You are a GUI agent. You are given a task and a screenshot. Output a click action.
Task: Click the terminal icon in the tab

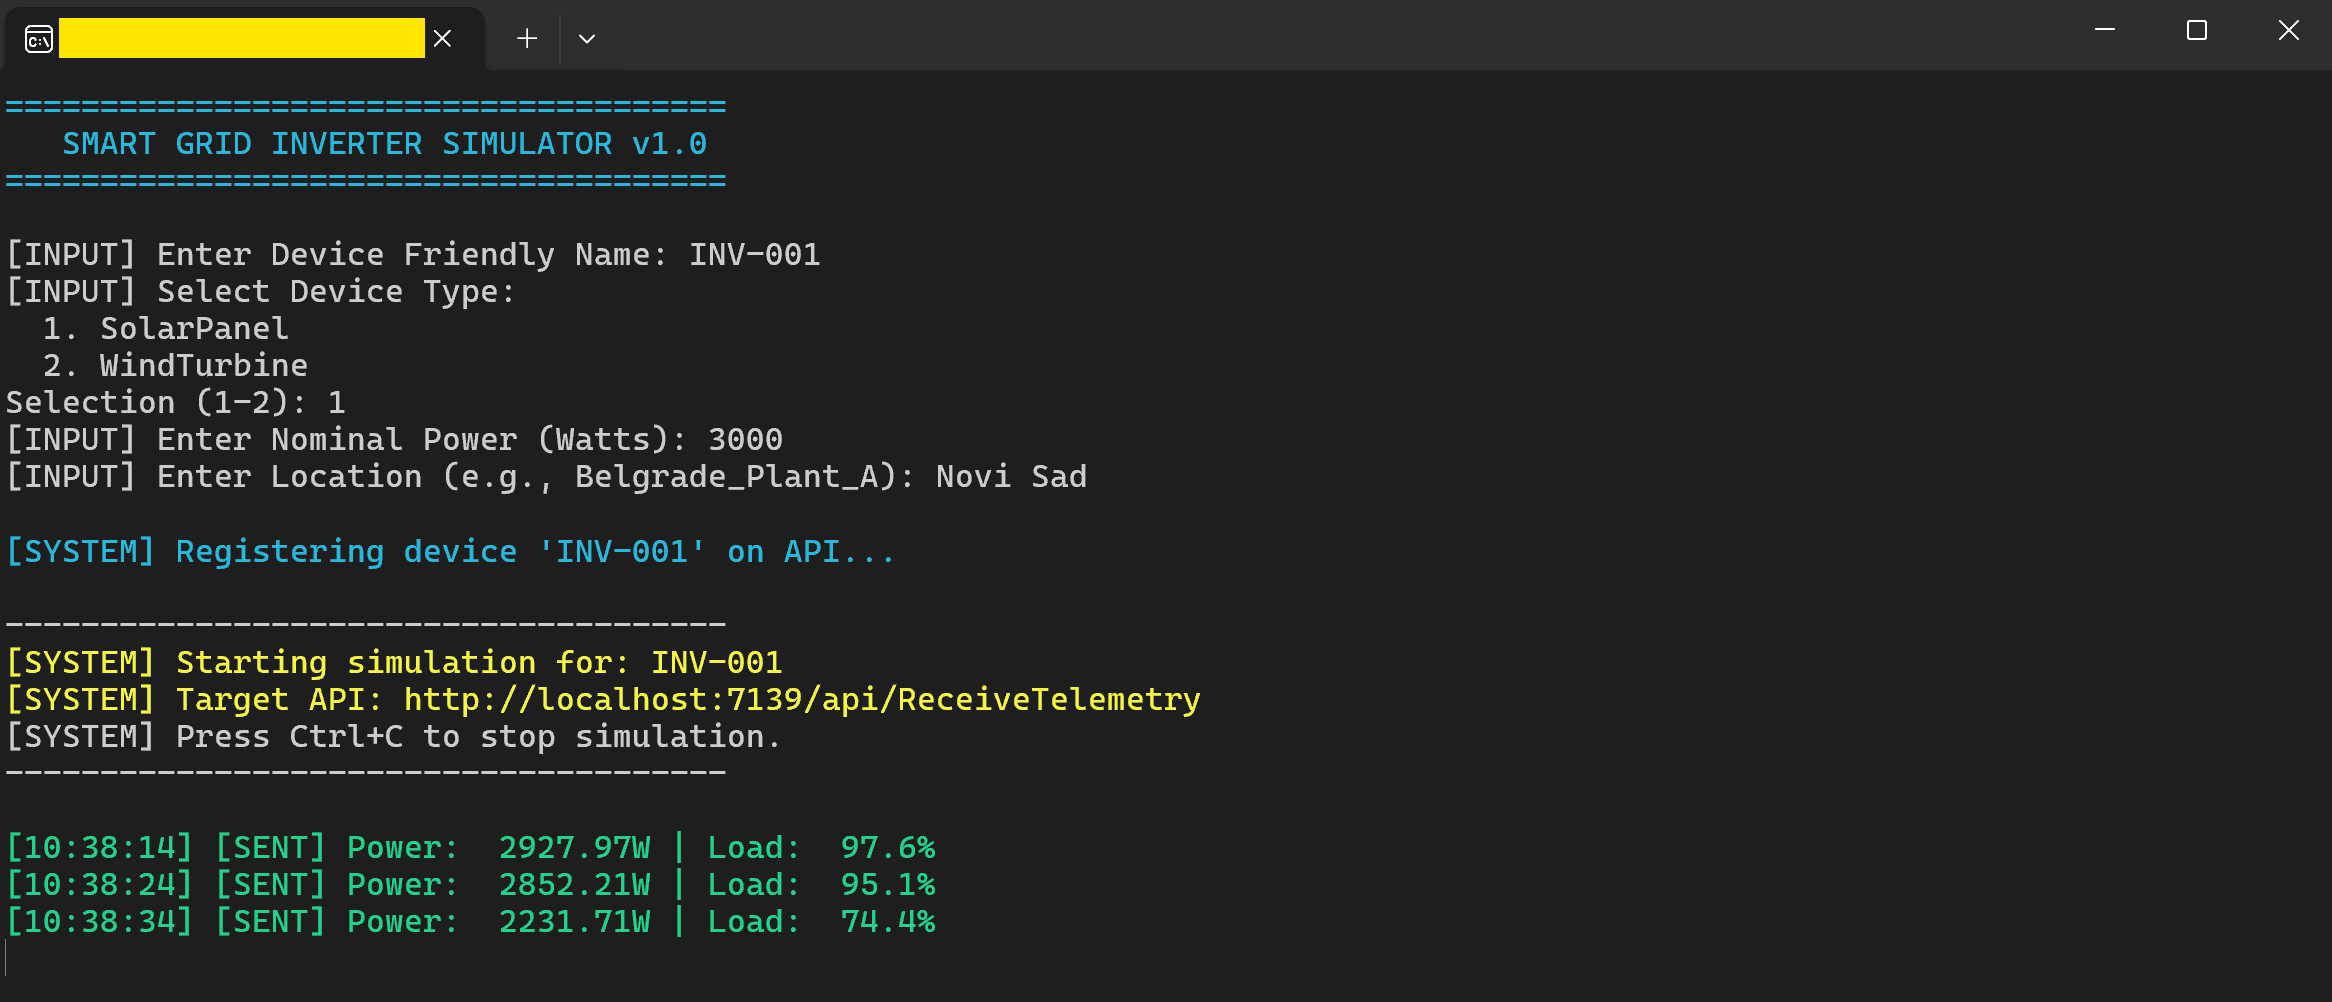pyautogui.click(x=39, y=39)
